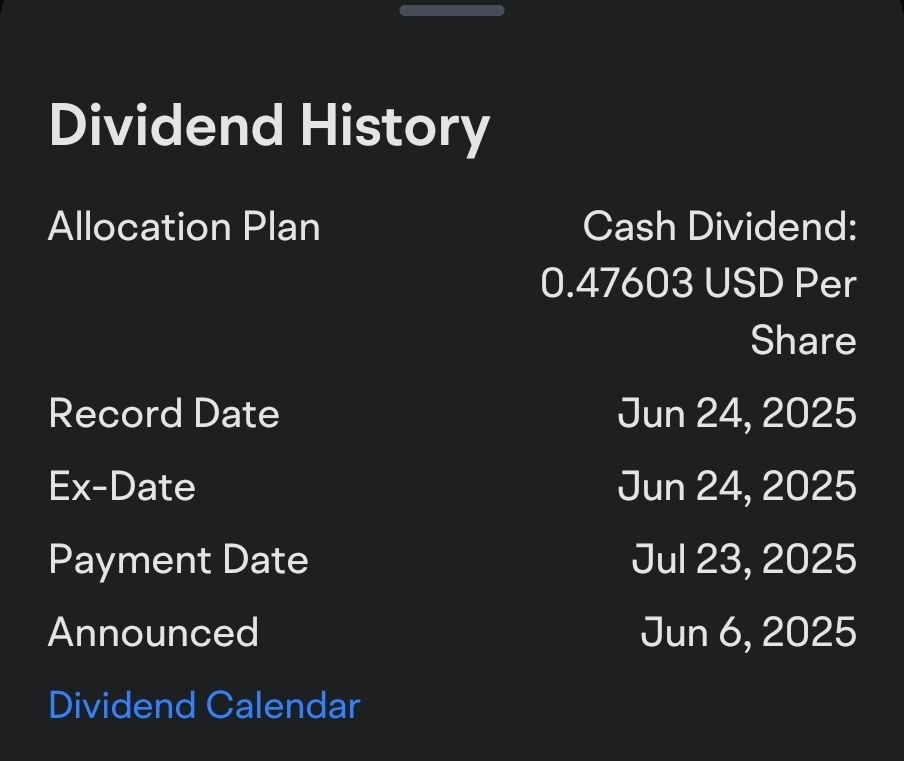
Task: Tap the word Dividend in title
Action: (167, 125)
